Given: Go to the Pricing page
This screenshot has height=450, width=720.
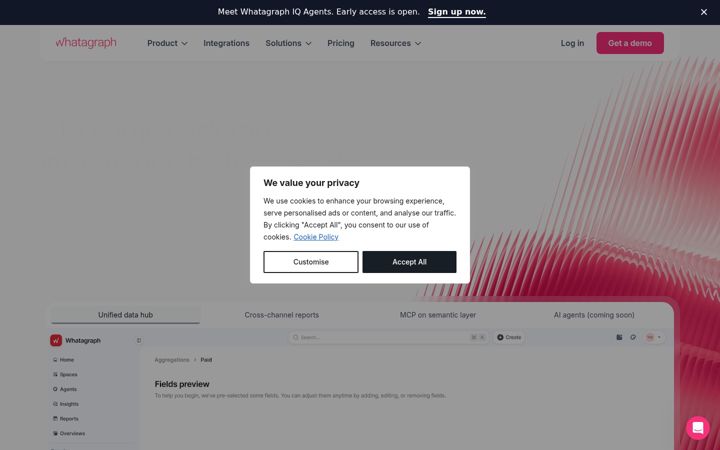Looking at the screenshot, I should (x=341, y=43).
